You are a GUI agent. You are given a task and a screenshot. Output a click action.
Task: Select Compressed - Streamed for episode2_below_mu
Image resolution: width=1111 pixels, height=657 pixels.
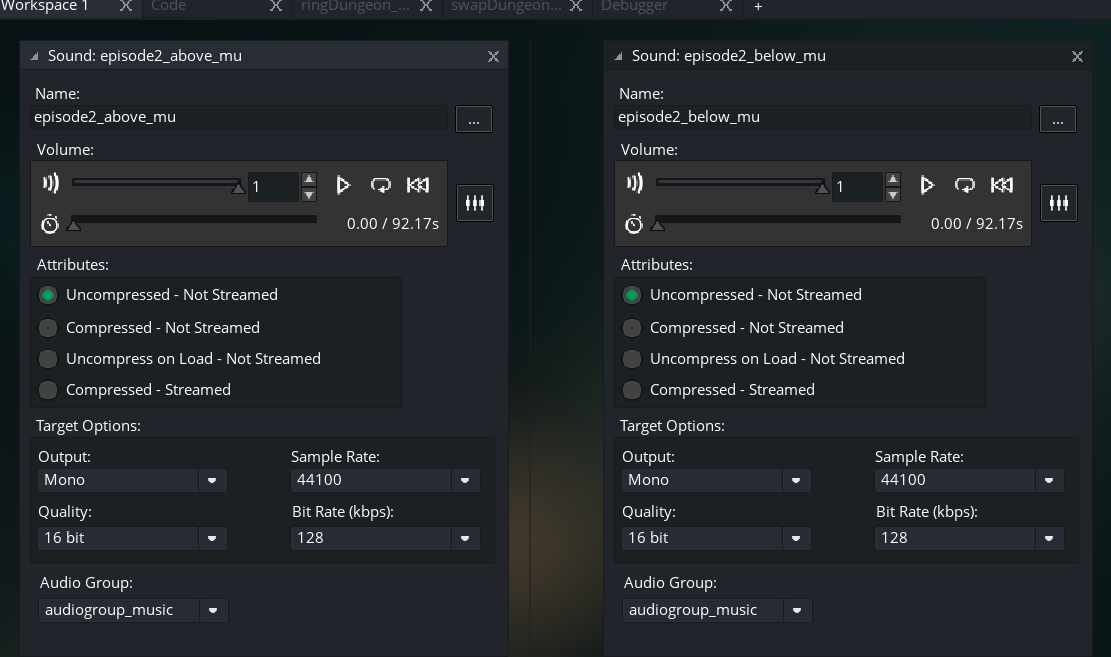(631, 390)
